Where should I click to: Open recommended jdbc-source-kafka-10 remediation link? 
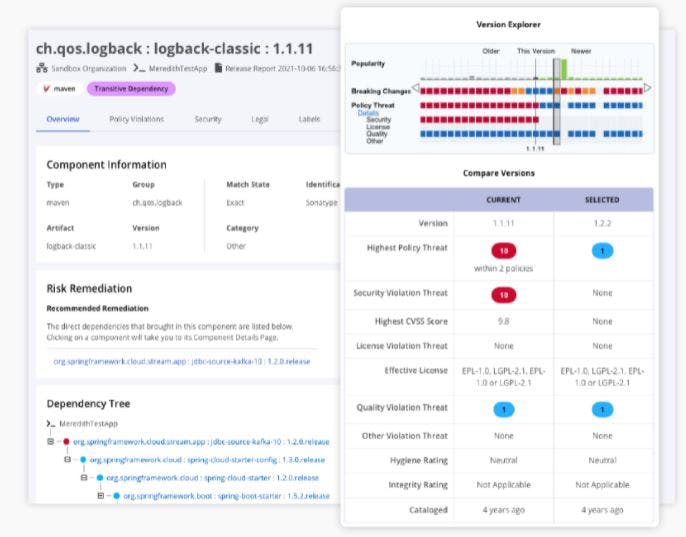pos(182,361)
